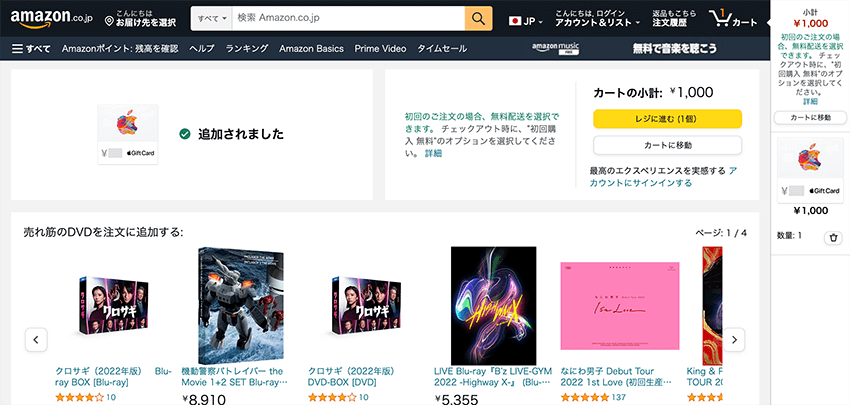Go to next carousel page arrow

pyautogui.click(x=735, y=340)
